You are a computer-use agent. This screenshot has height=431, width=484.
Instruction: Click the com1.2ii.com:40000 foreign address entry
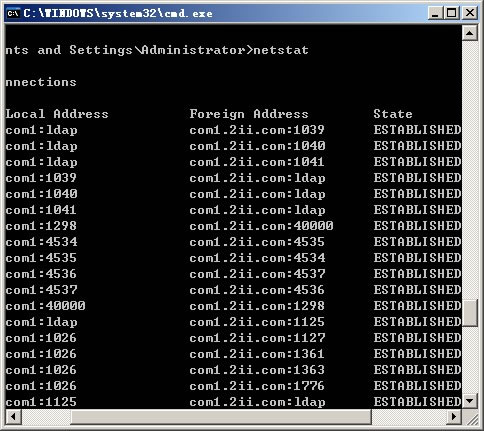pos(261,226)
